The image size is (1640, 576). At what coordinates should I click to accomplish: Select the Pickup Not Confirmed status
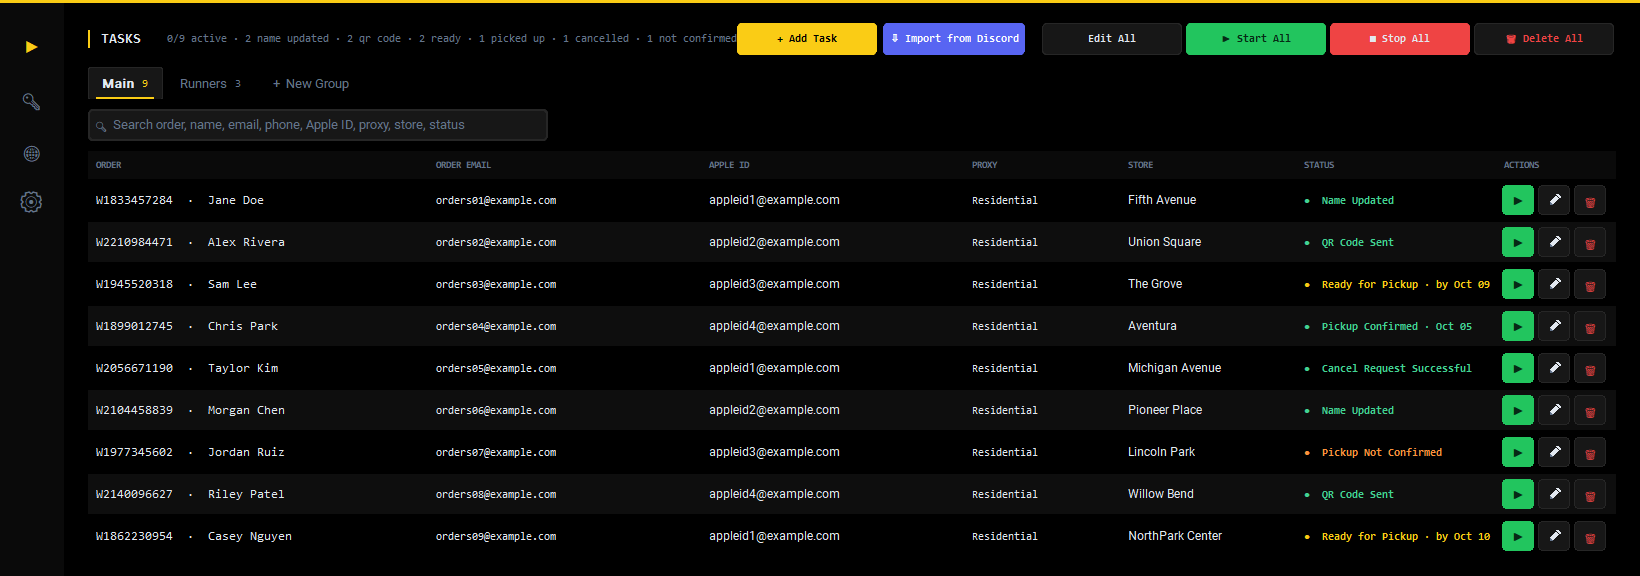[1382, 452]
